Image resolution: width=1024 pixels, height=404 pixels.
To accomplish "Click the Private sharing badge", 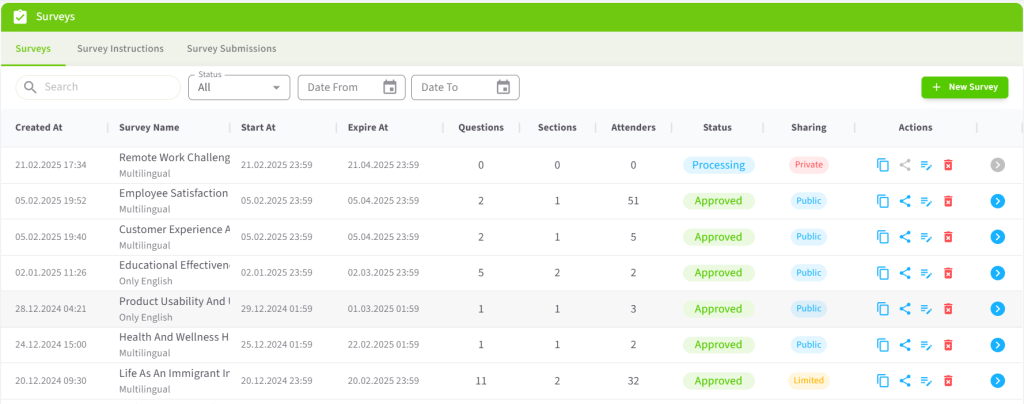I will point(808,165).
